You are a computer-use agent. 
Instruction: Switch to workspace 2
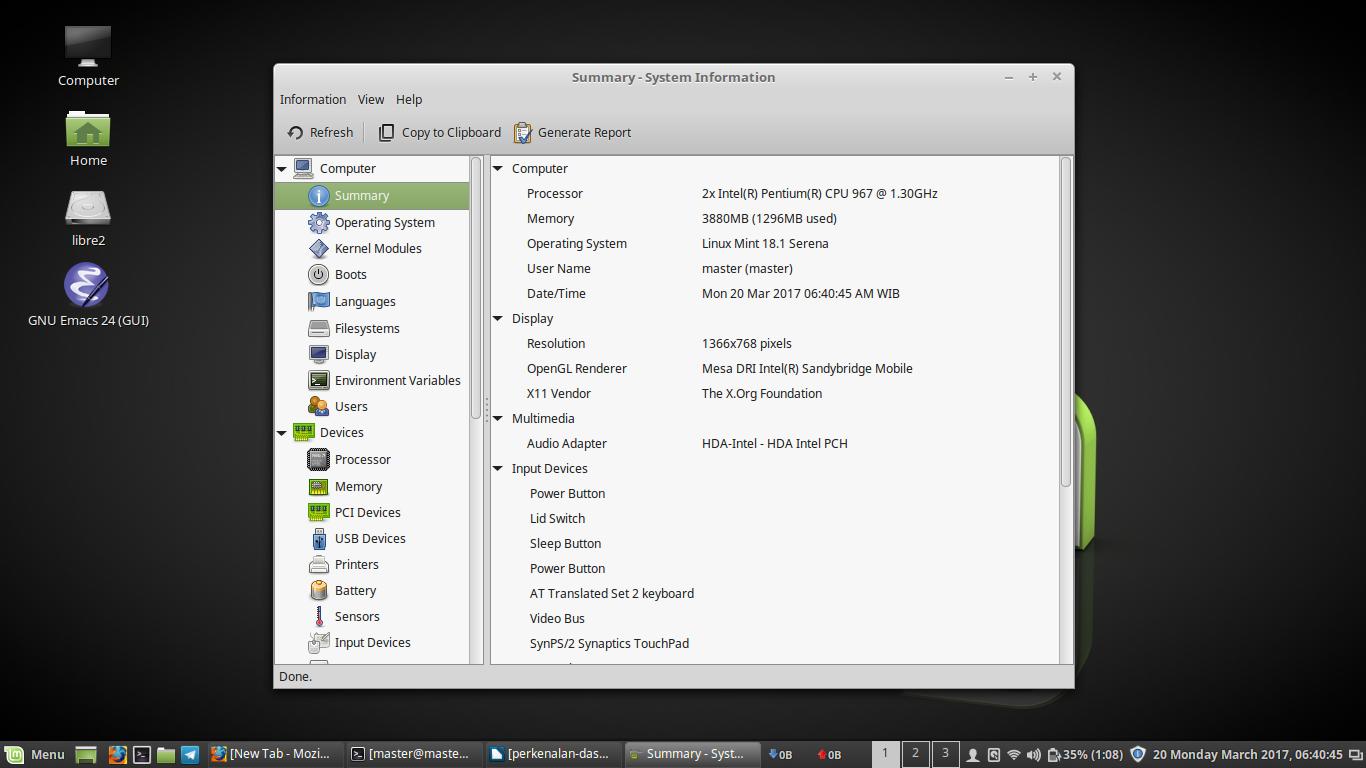(915, 753)
